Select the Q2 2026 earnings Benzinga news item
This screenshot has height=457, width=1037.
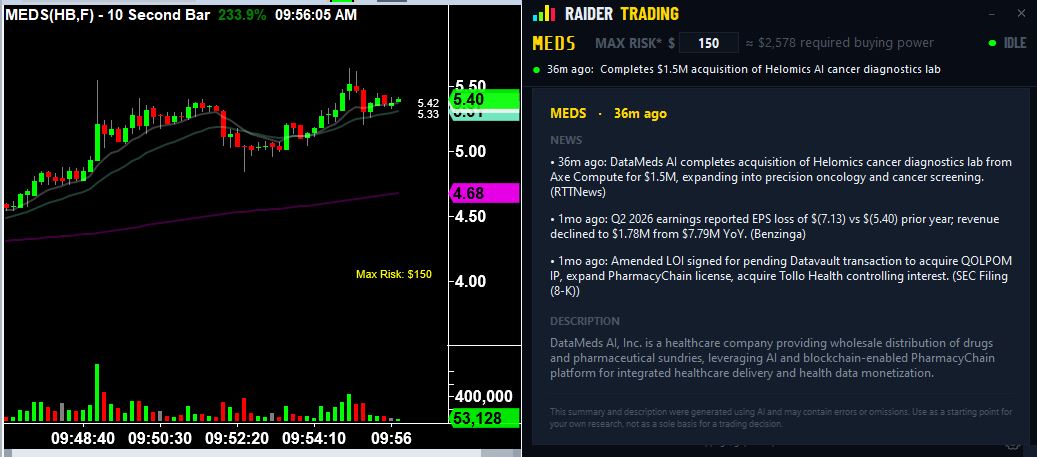pyautogui.click(x=774, y=226)
